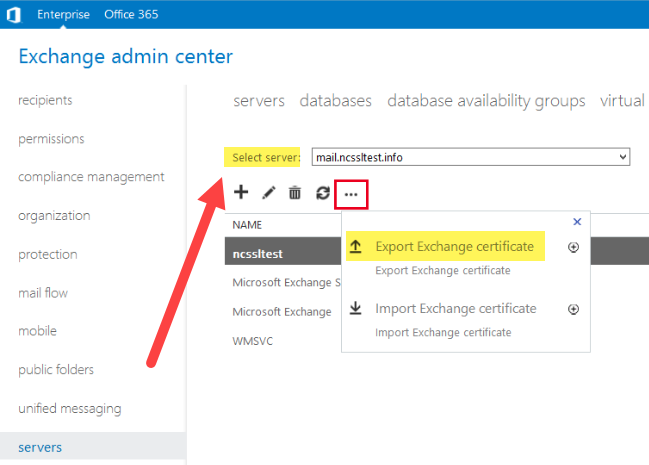Open database availability groups tab
Screen dimensions: 649x465
486,101
